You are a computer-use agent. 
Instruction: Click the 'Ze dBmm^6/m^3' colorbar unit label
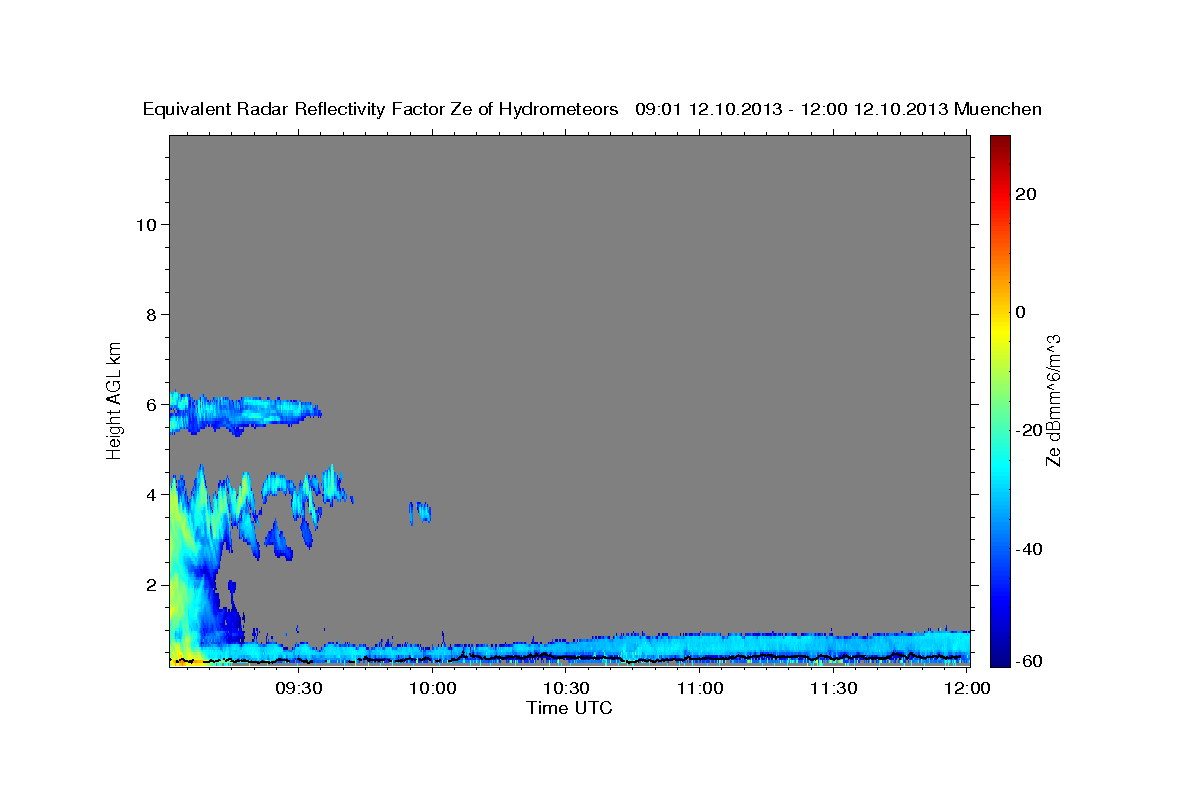[x=1053, y=400]
